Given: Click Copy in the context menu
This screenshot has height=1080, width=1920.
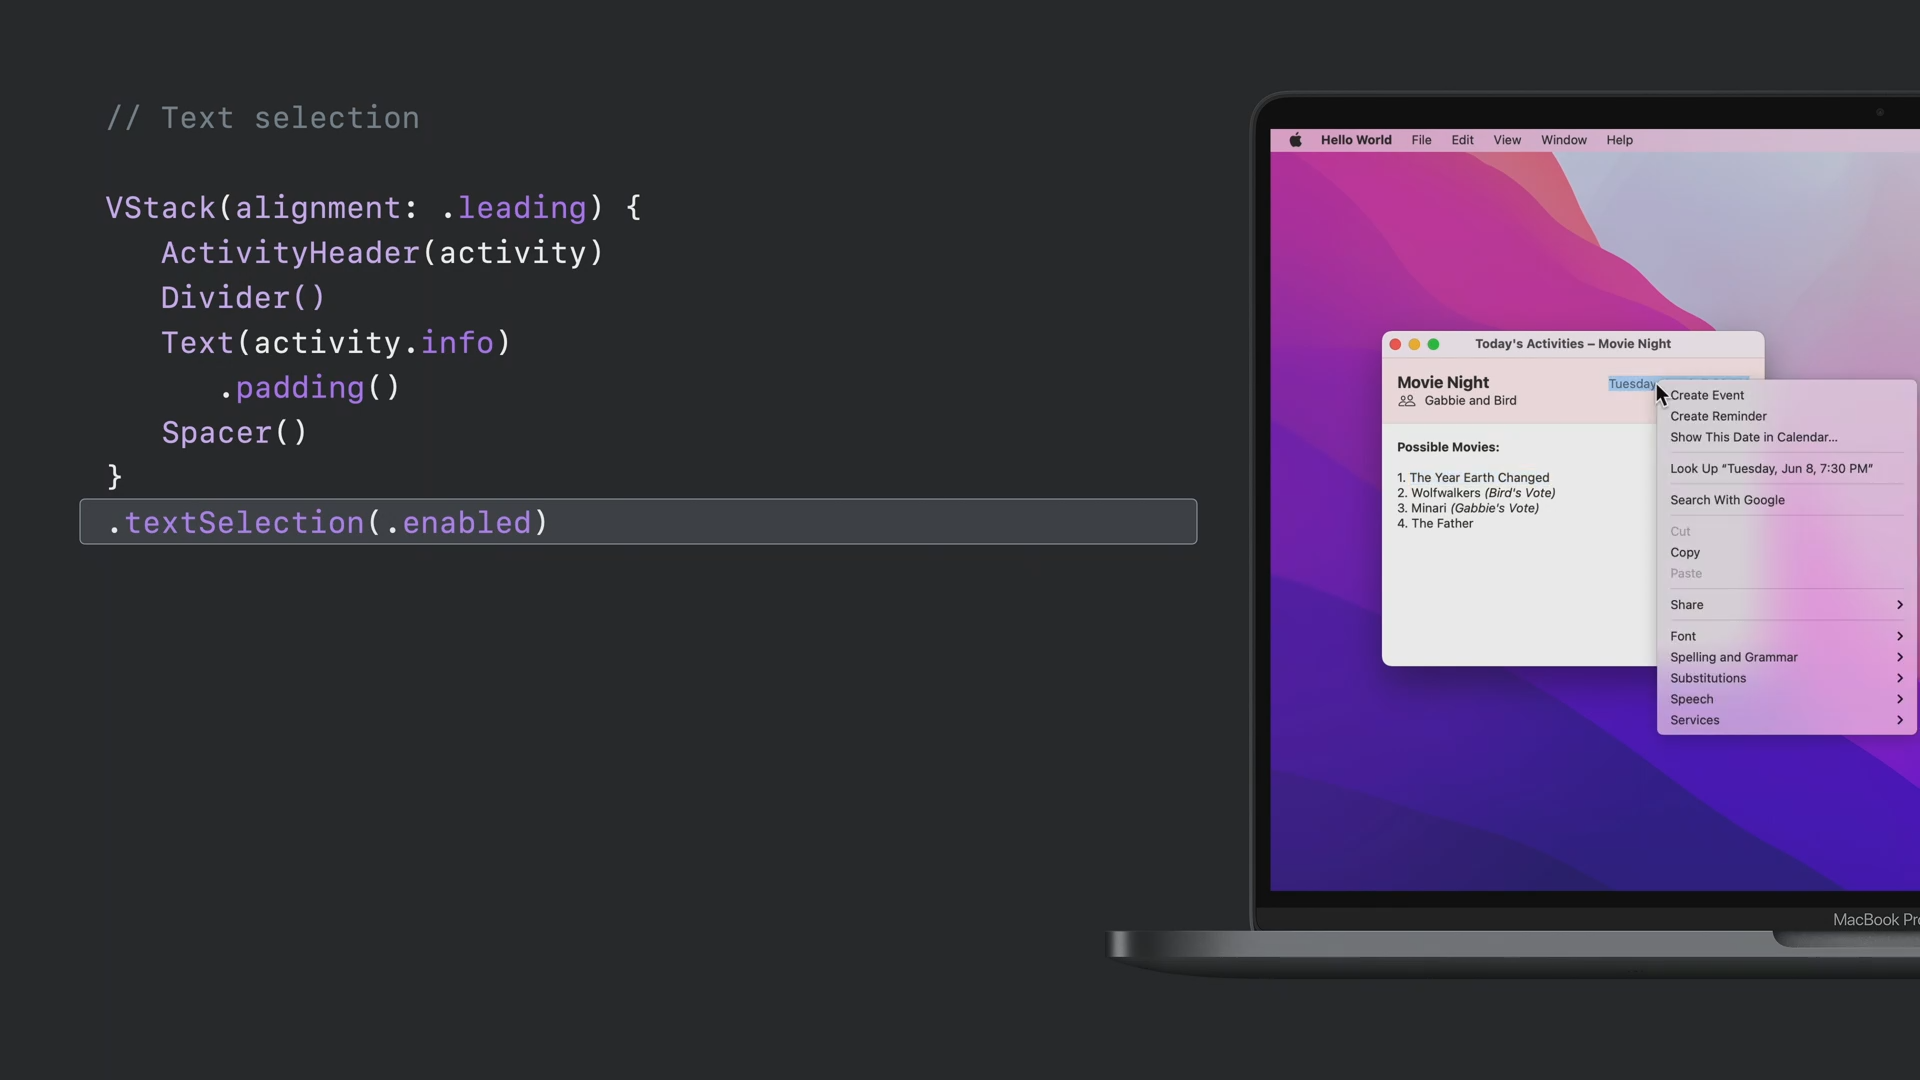Looking at the screenshot, I should (x=1685, y=552).
